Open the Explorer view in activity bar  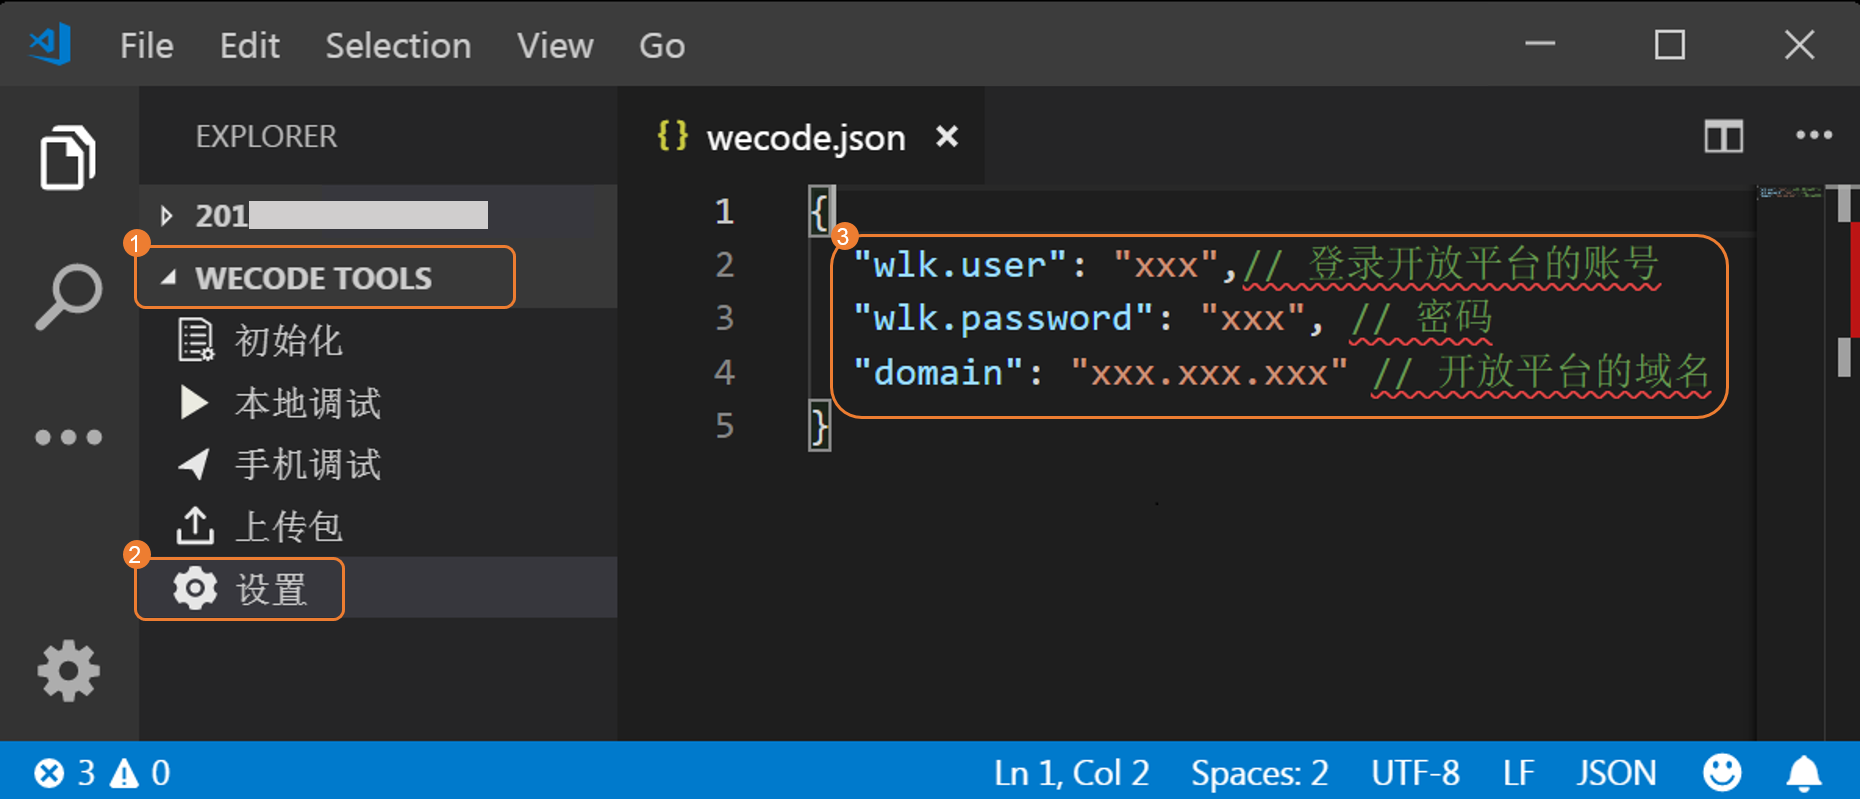click(68, 158)
